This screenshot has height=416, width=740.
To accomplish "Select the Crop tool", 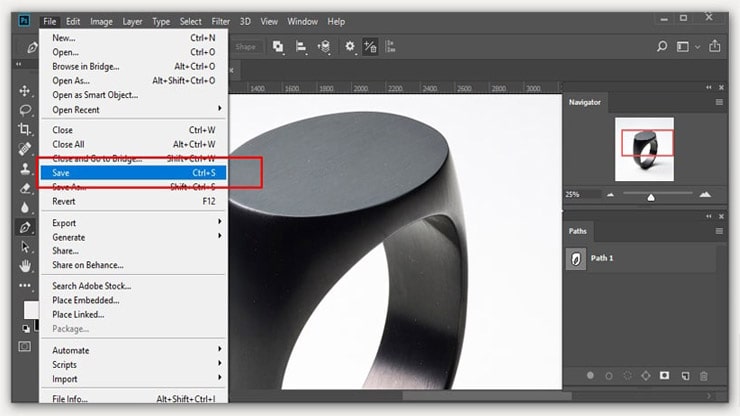I will coord(25,130).
